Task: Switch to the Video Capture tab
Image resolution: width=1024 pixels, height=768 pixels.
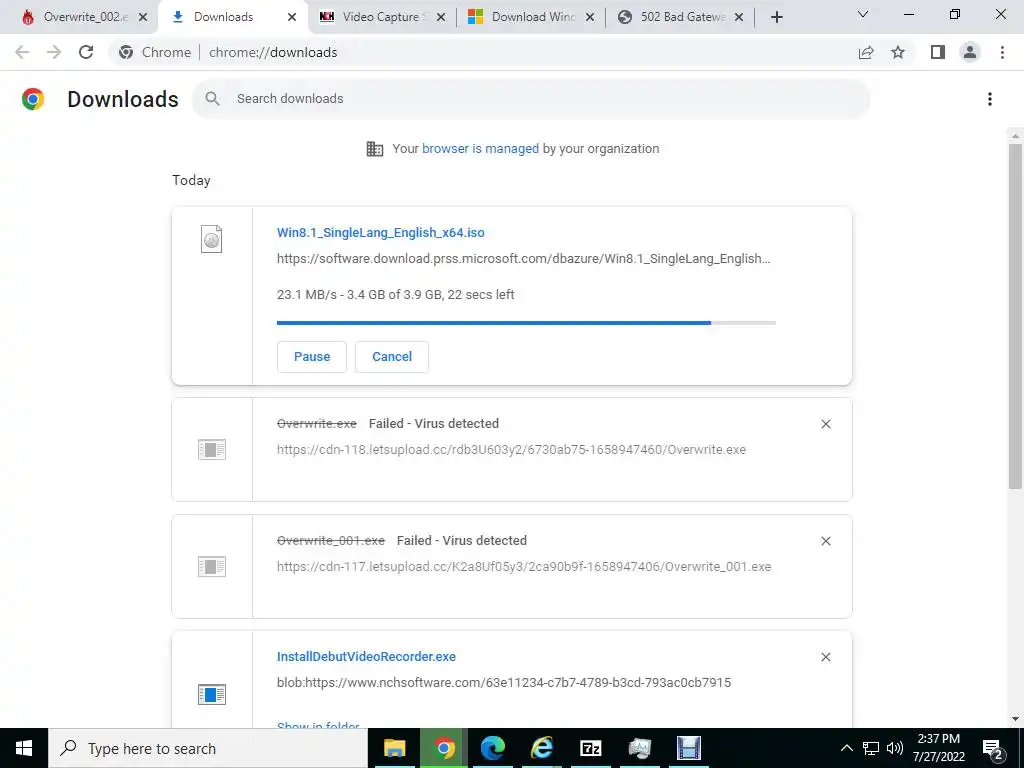Action: click(382, 17)
